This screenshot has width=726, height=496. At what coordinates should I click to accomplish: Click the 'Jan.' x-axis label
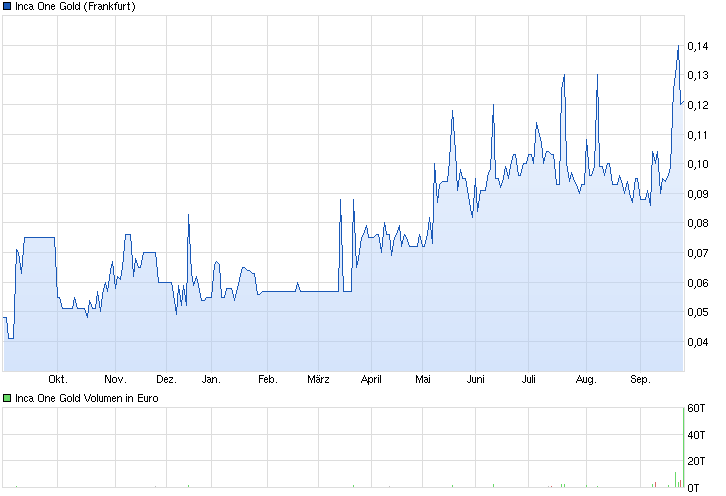tap(211, 380)
